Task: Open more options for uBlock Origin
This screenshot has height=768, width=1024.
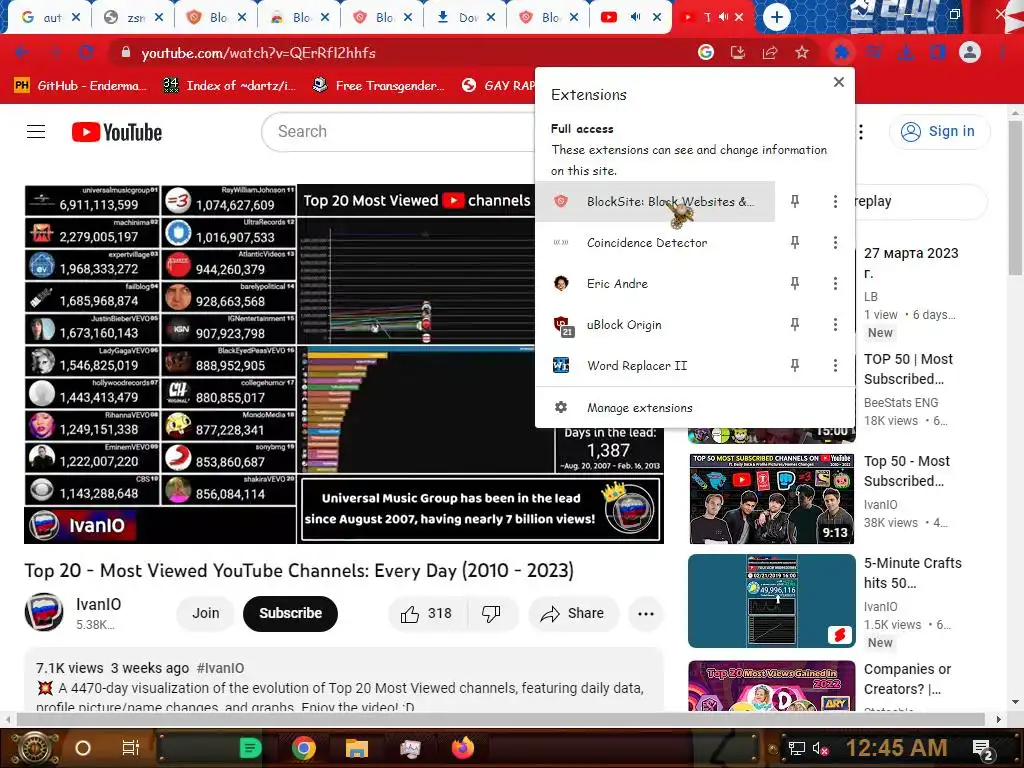Action: click(835, 325)
